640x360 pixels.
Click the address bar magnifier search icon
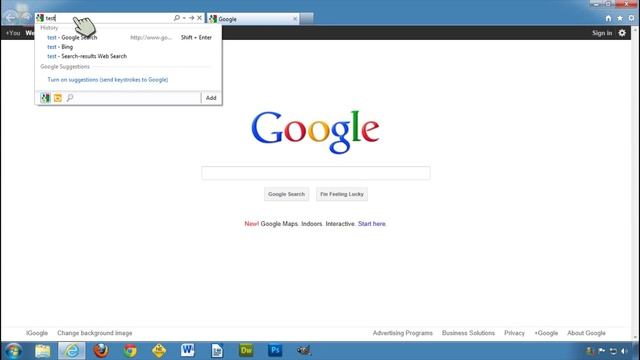[x=176, y=18]
